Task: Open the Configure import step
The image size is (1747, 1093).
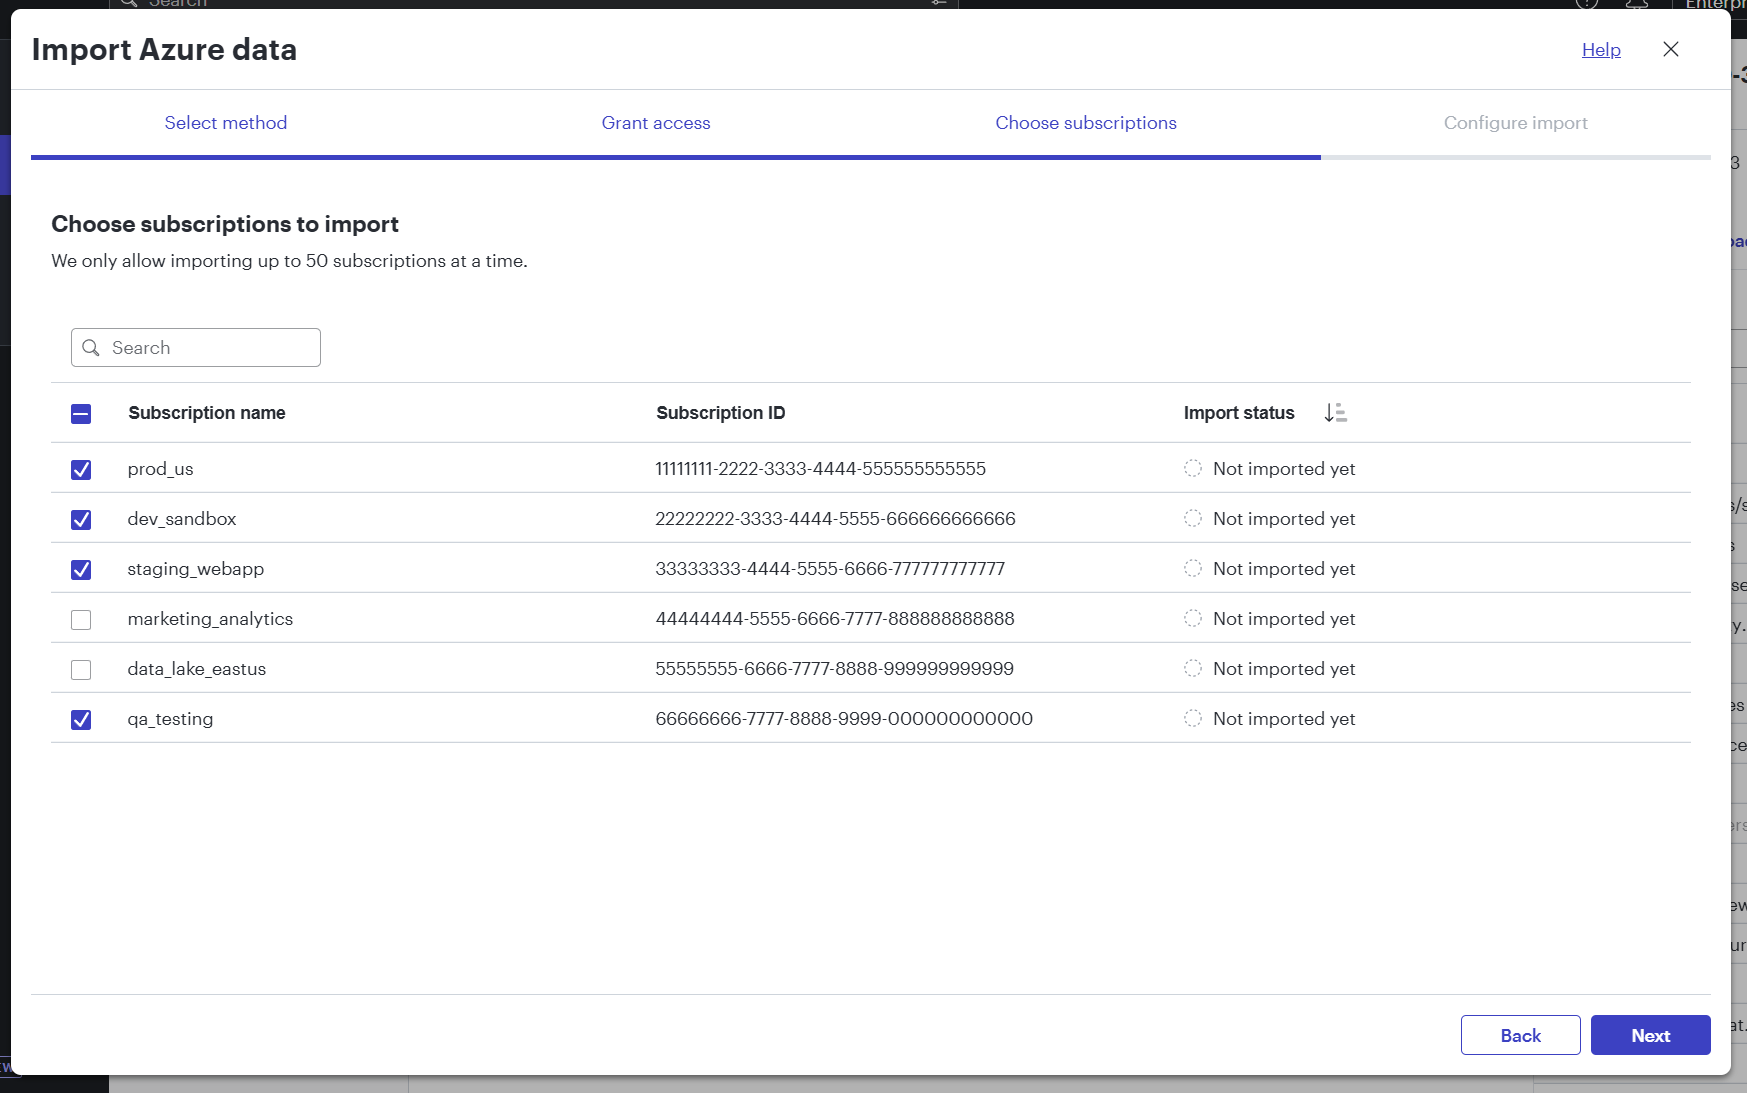Action: [x=1515, y=123]
